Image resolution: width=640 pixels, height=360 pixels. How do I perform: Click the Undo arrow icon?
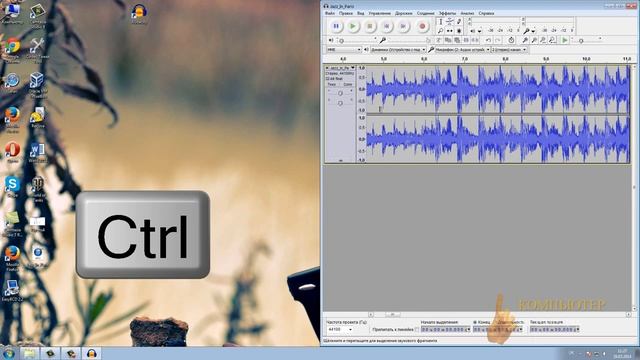[x=488, y=40]
